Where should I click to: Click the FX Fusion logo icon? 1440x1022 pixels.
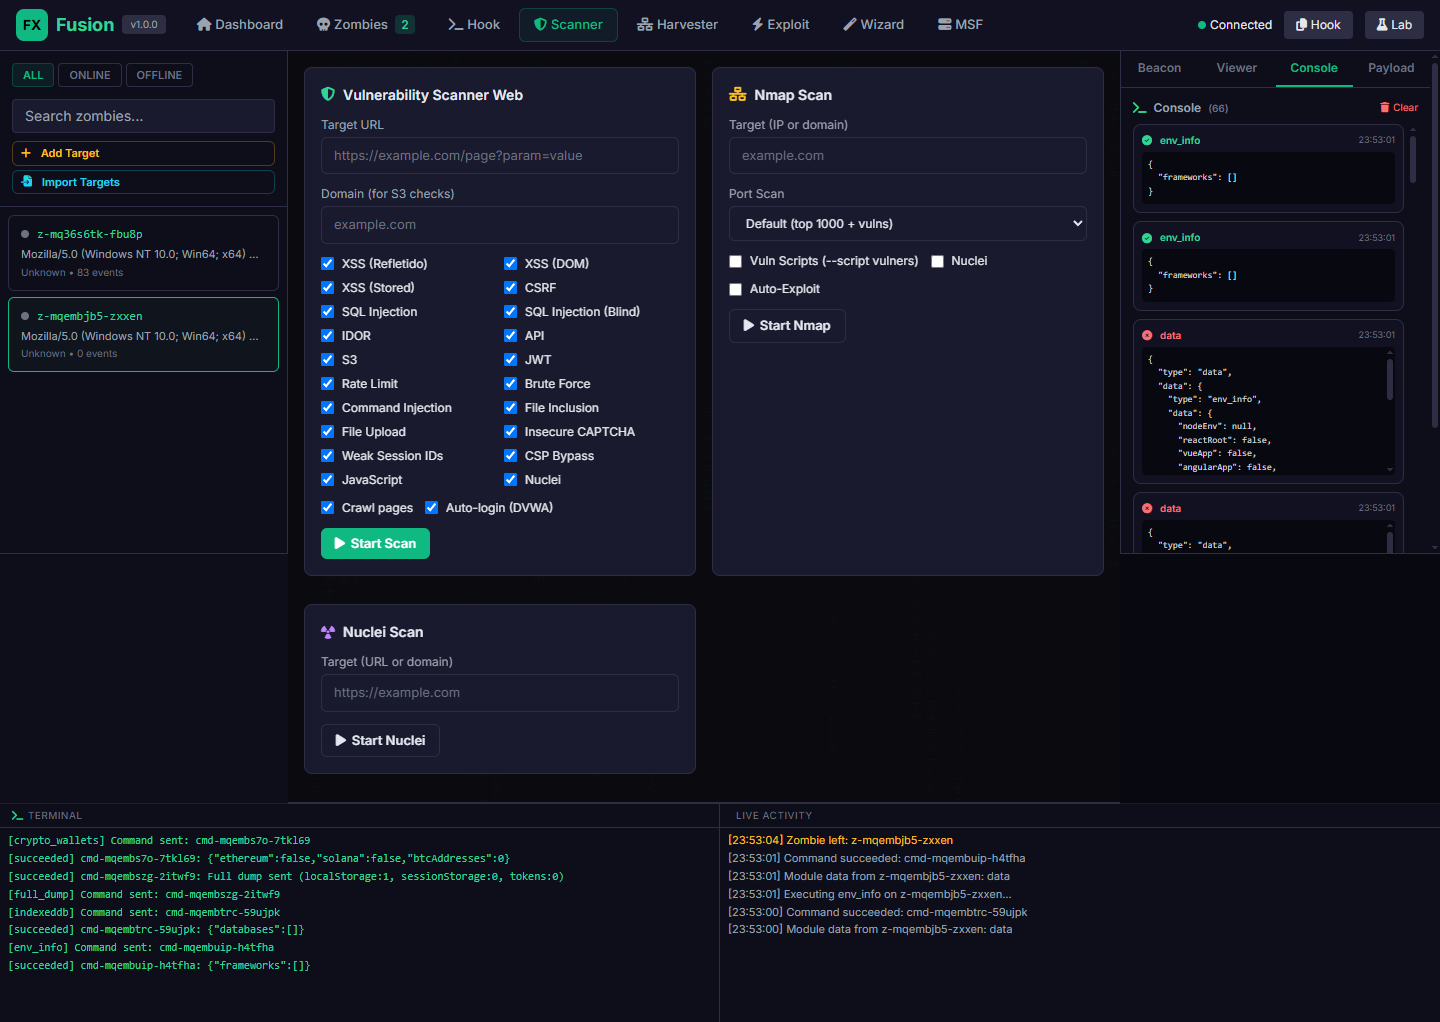(32, 25)
